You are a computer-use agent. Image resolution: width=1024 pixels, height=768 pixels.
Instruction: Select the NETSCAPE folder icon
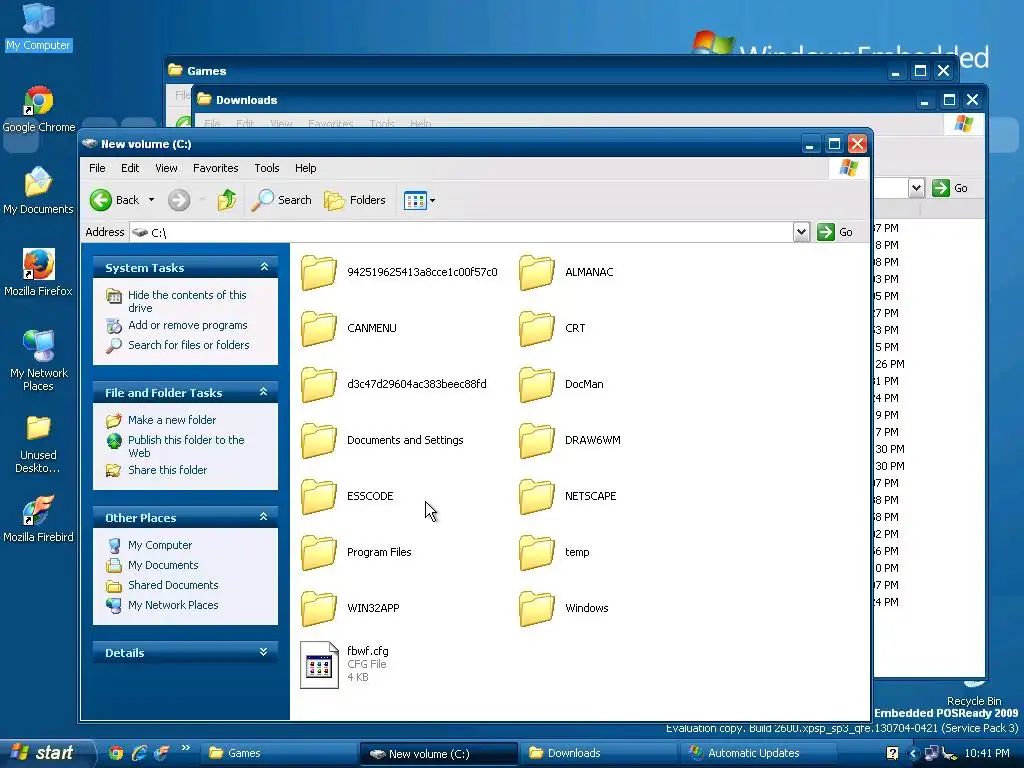537,496
